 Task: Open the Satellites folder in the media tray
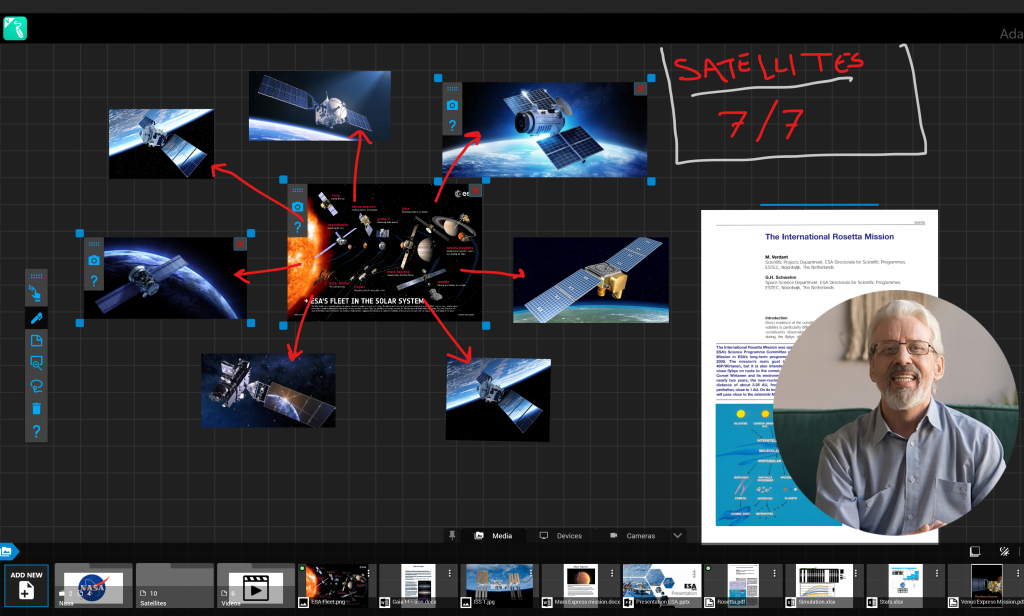[175, 587]
